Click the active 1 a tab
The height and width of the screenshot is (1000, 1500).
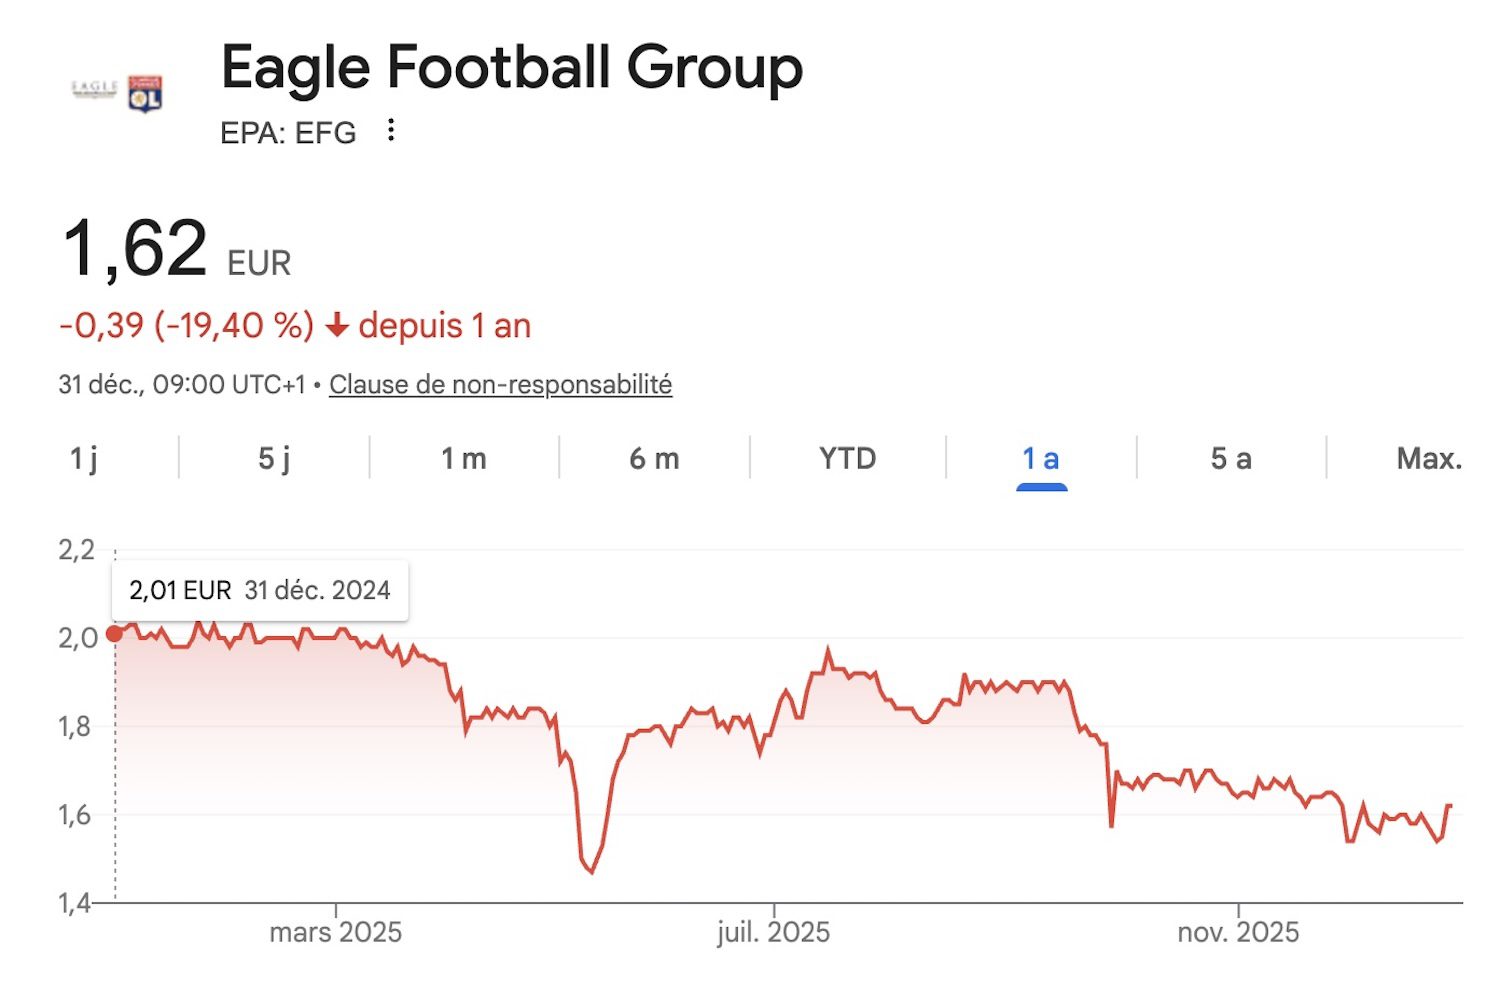click(1040, 459)
